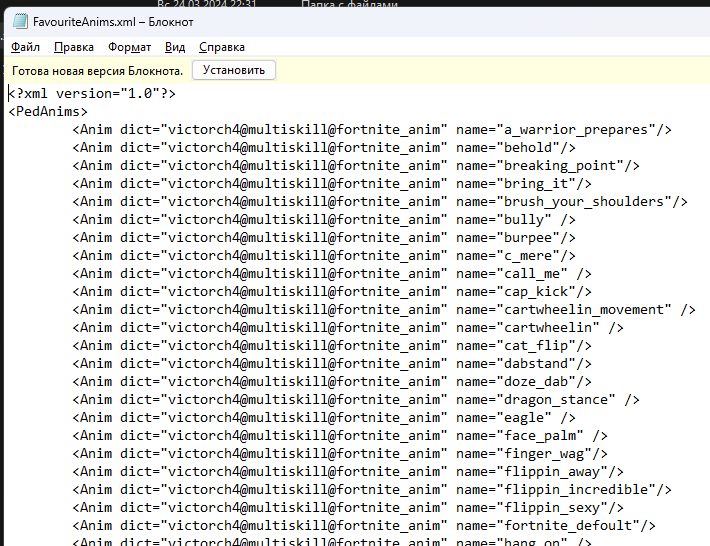The width and height of the screenshot is (710, 546).
Task: Click the line with name="c_mere"
Action: pos(324,255)
